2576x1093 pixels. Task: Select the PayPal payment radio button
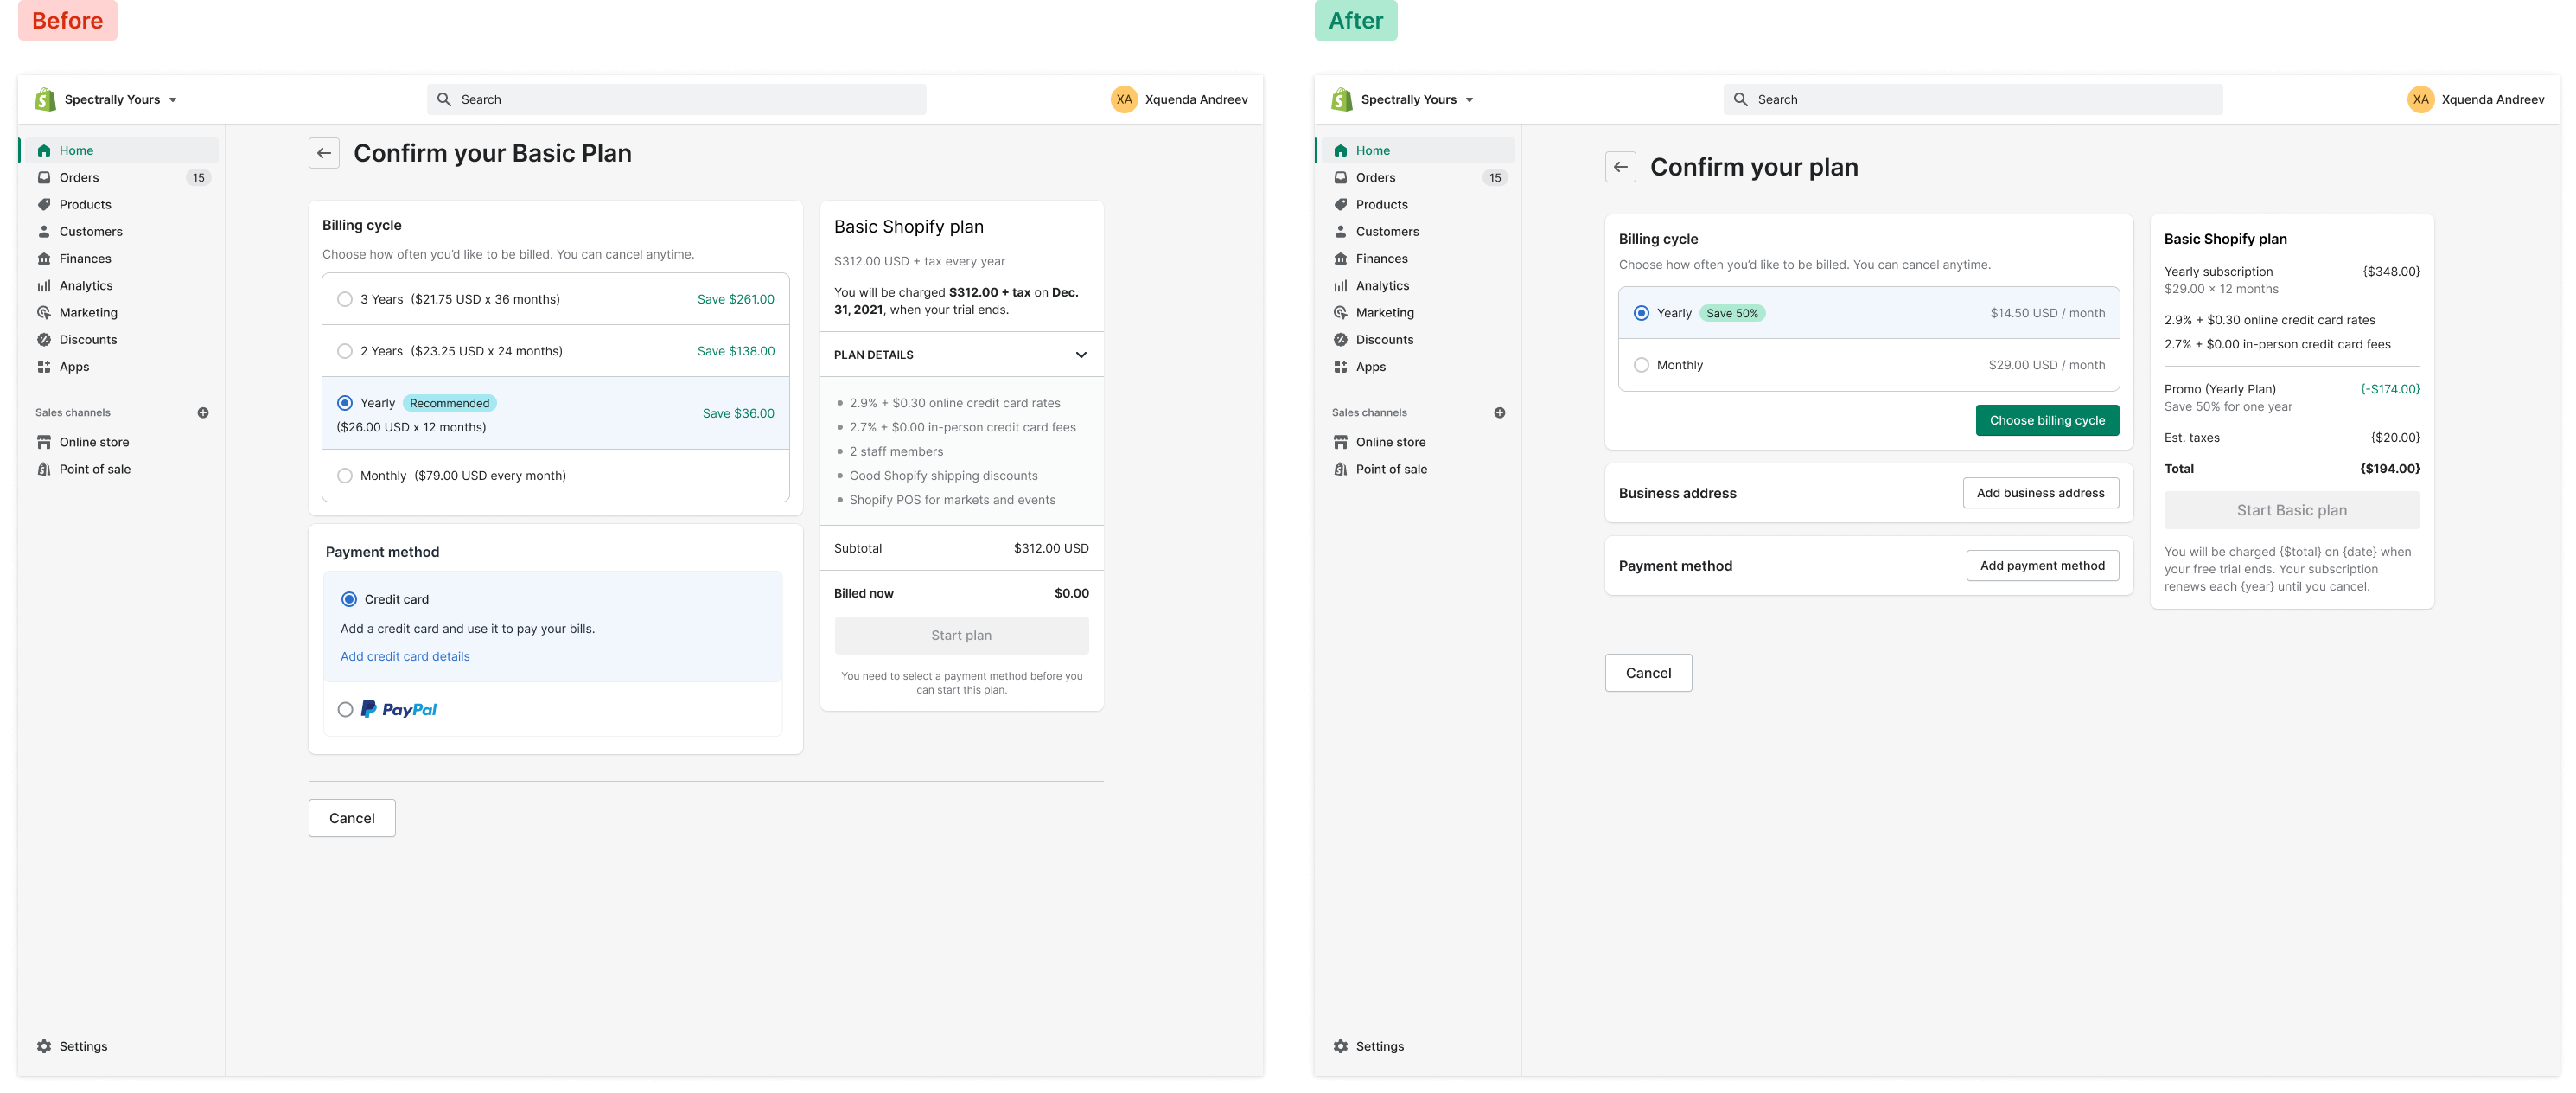tap(345, 709)
